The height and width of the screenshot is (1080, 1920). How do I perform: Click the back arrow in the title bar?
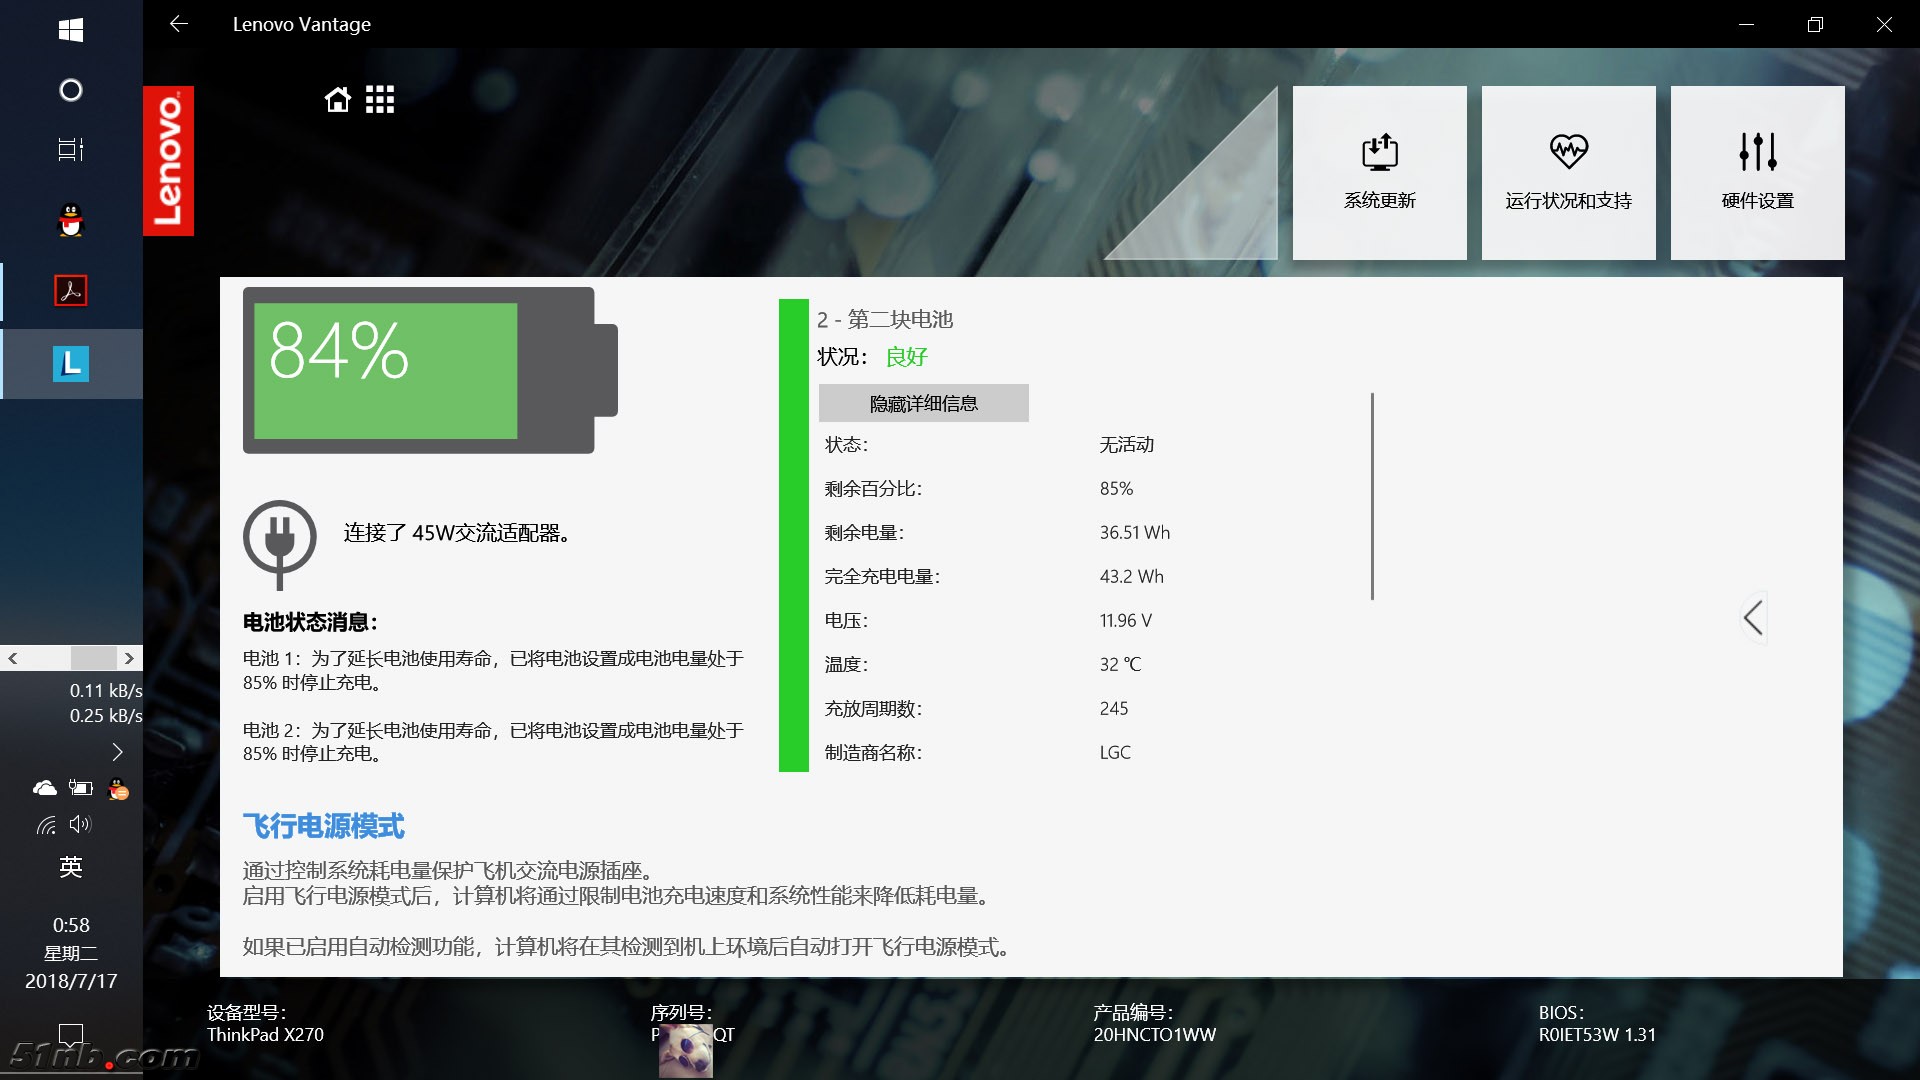pyautogui.click(x=179, y=24)
